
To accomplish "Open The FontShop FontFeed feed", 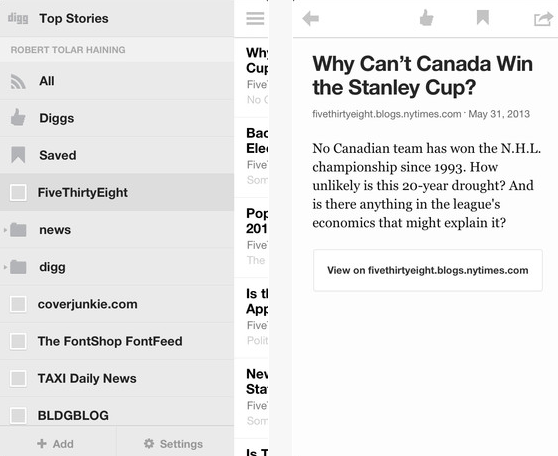I will coord(117,341).
